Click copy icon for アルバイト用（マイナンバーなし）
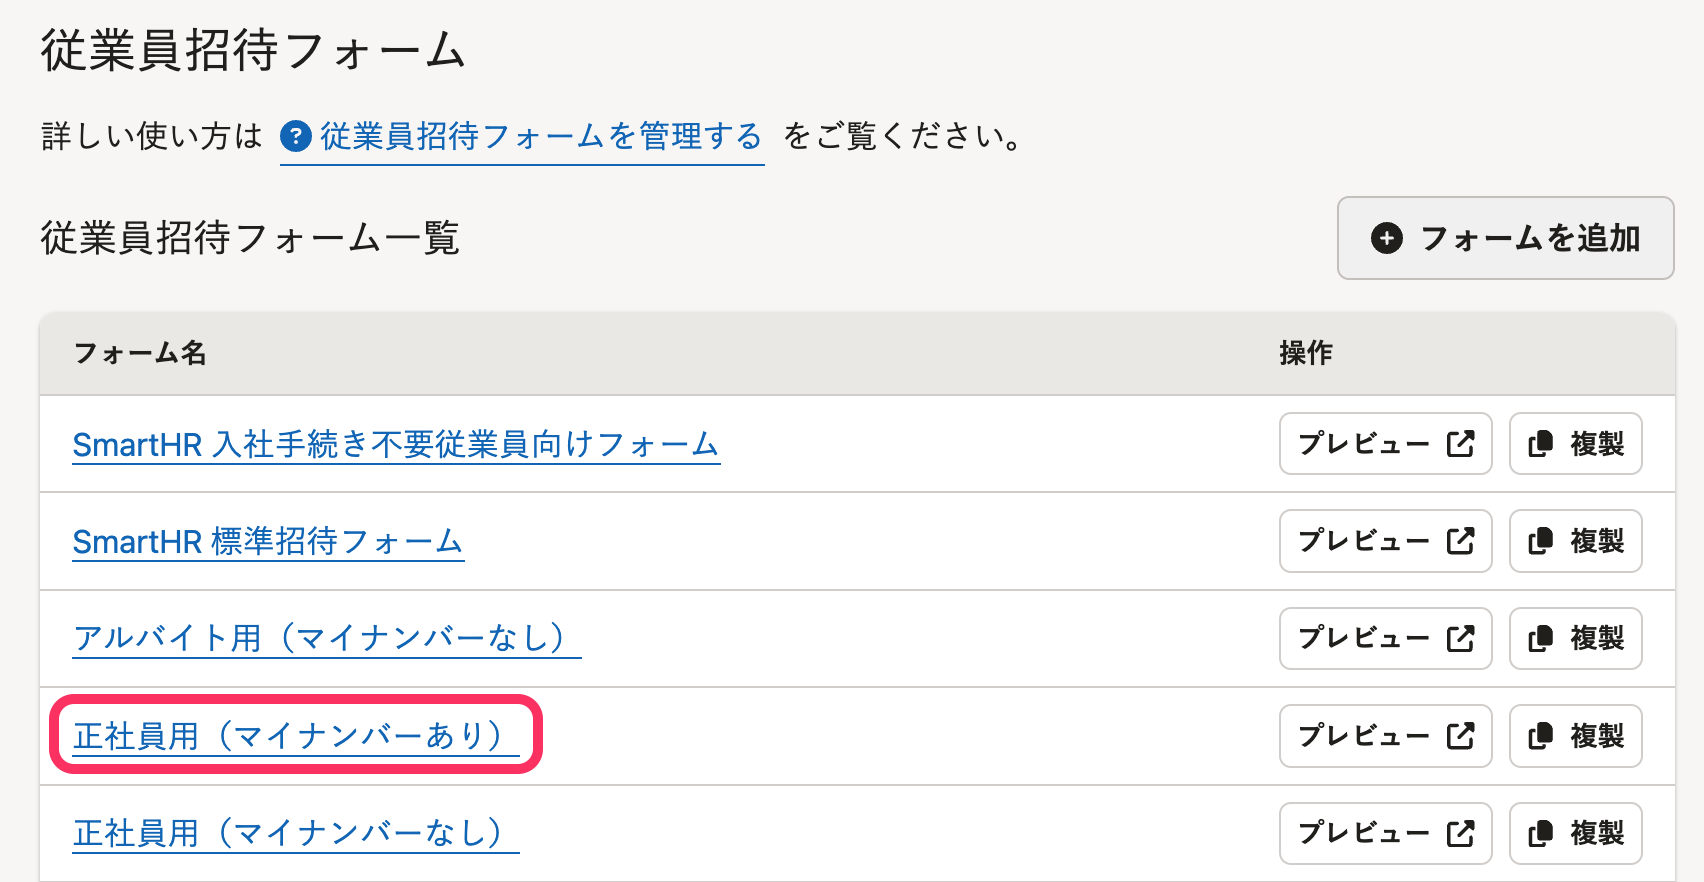1704x882 pixels. pos(1540,638)
